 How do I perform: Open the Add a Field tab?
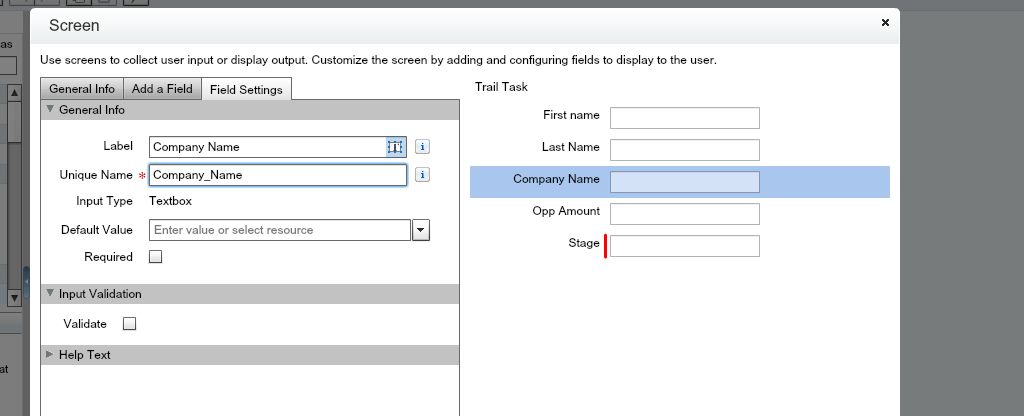coord(162,89)
